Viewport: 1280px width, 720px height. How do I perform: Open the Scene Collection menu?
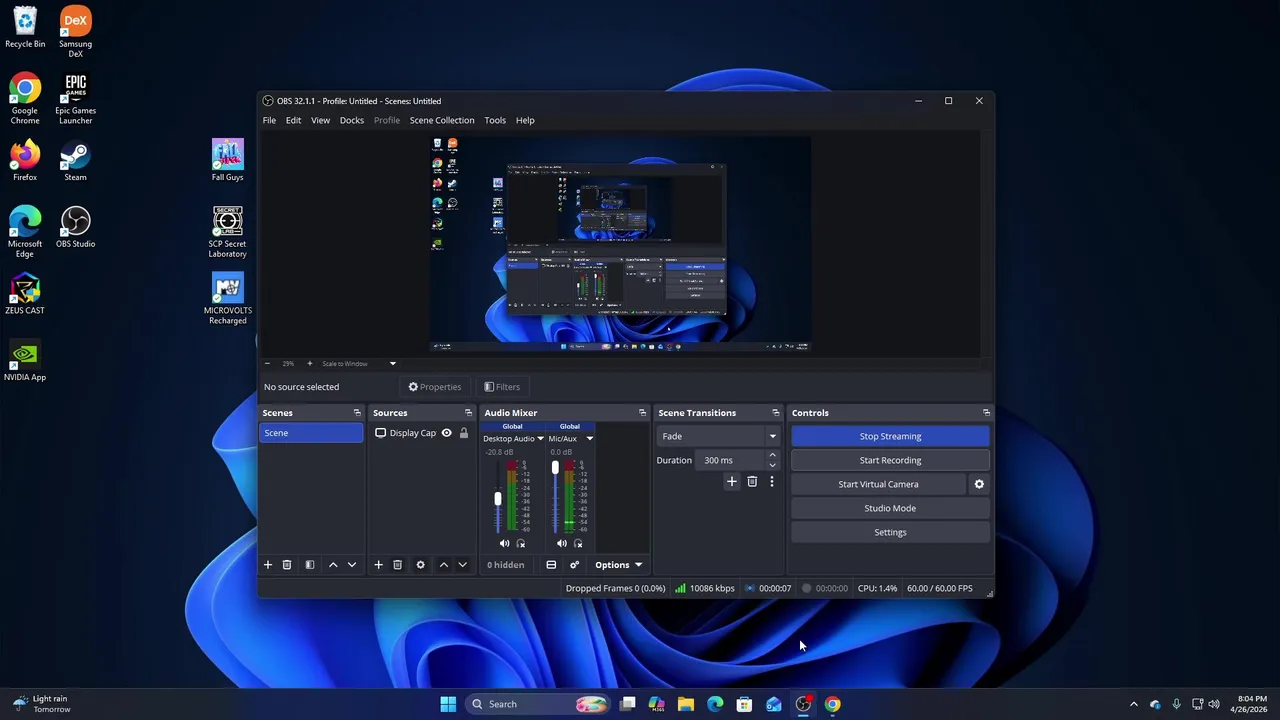[x=442, y=120]
